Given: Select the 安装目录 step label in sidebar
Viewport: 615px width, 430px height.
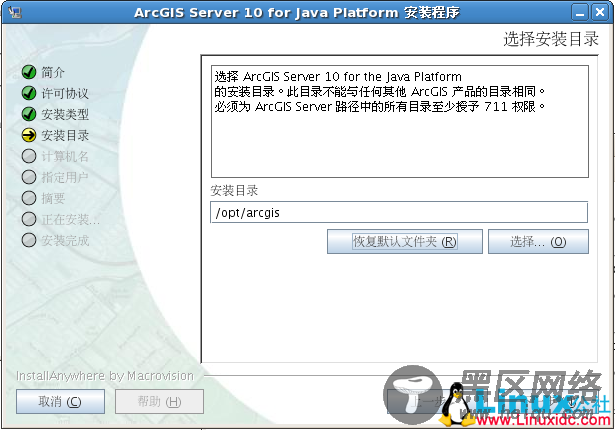Looking at the screenshot, I should point(65,136).
